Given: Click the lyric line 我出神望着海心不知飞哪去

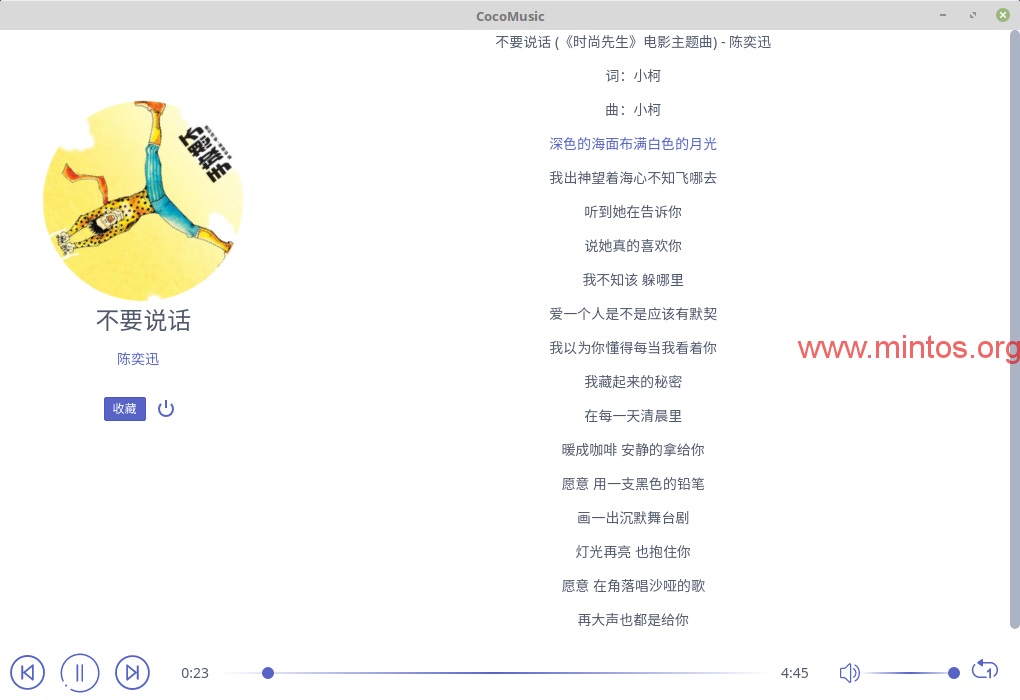Looking at the screenshot, I should click(633, 178).
